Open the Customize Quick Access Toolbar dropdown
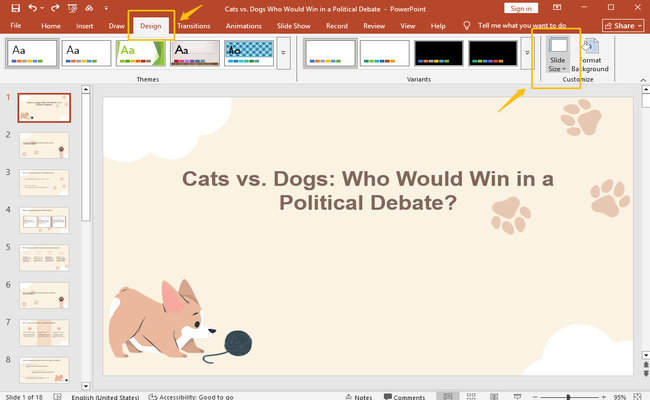 (106, 8)
